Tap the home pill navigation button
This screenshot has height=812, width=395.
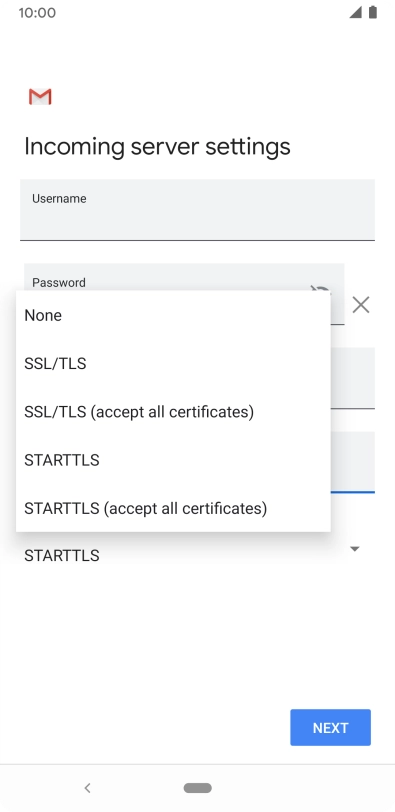click(198, 788)
